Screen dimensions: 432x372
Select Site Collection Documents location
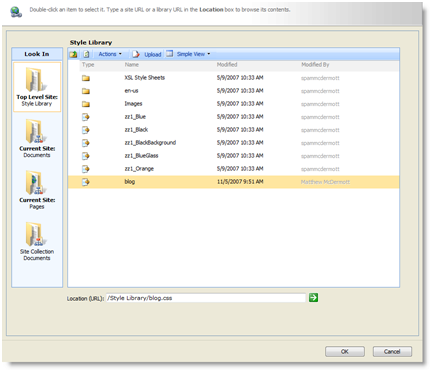pyautogui.click(x=37, y=241)
